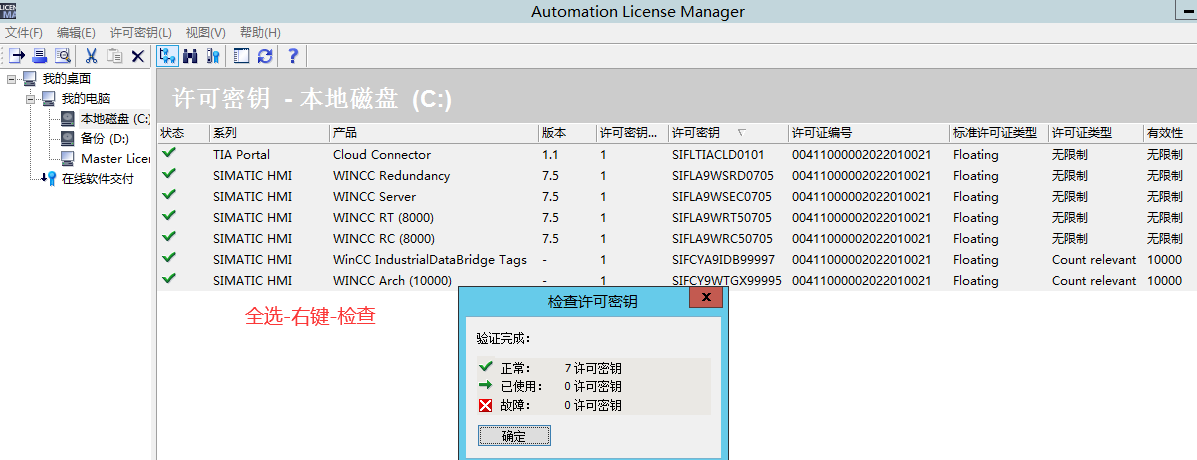Sort by the 许可密钥 column sort arrow
Viewport: 1197px width, 460px height.
point(741,133)
